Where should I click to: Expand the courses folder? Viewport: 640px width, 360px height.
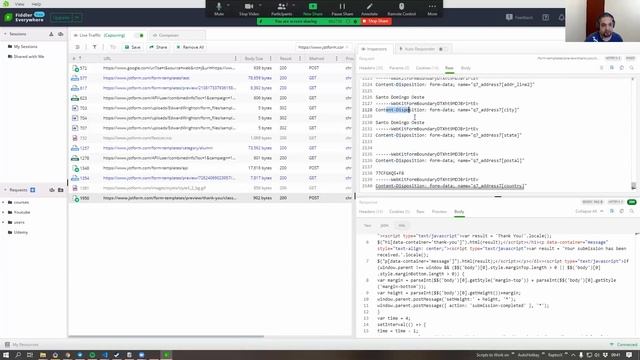[4, 202]
